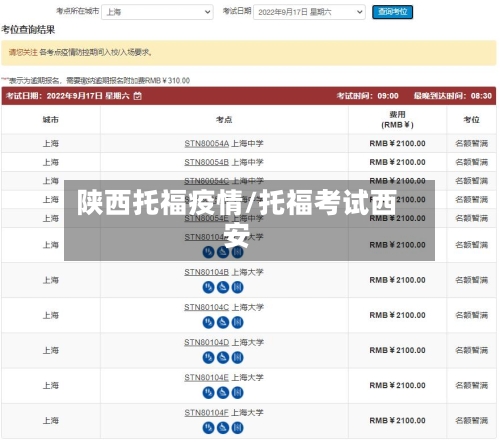This screenshot has height=442, width=500.
Task: Click the 请您关注 text in the yellow notice
Action: [23, 52]
